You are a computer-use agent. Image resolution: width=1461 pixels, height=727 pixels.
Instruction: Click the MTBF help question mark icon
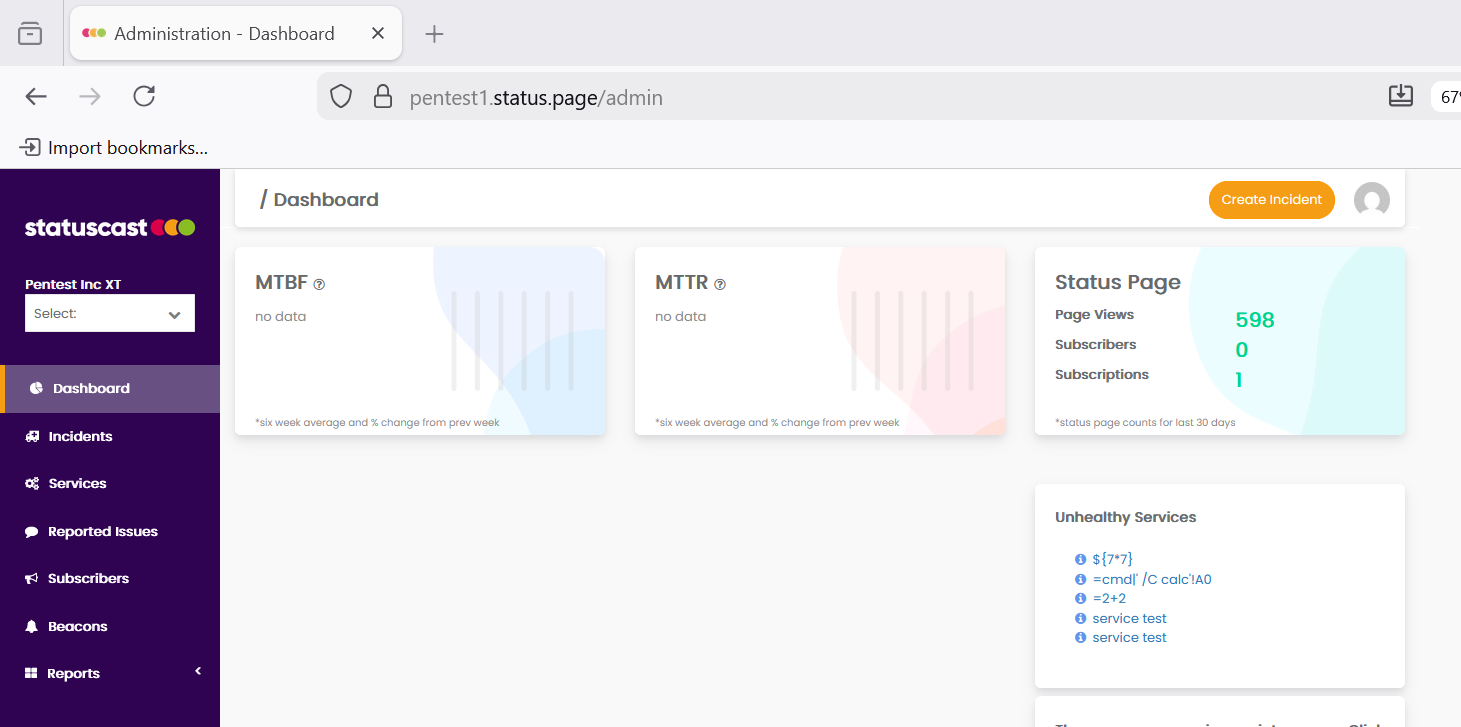click(x=319, y=284)
